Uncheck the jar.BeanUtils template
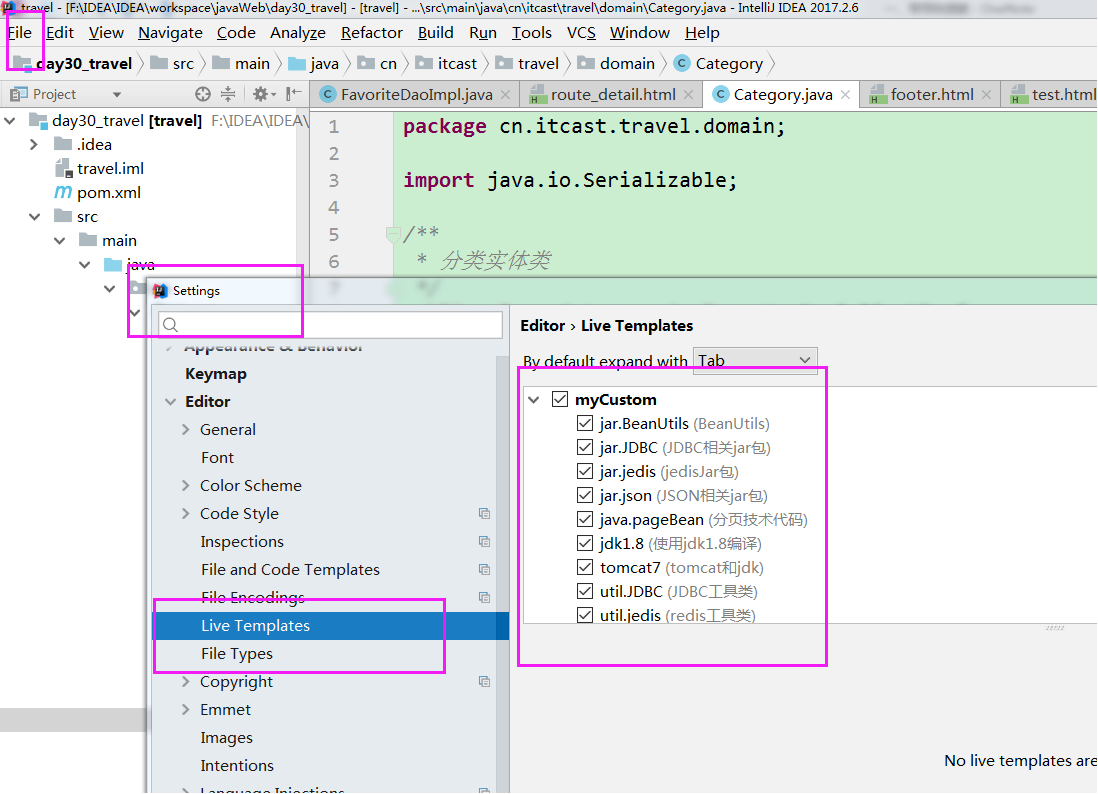This screenshot has height=794, width=1098. (x=585, y=423)
